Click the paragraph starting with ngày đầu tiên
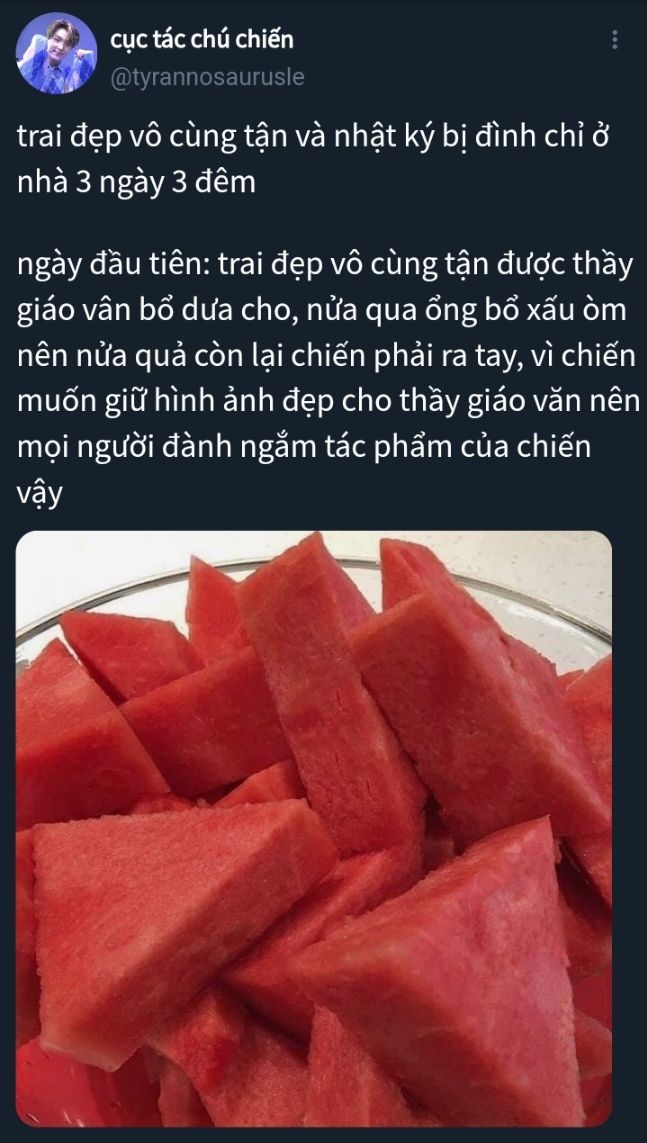The image size is (647, 1143). tap(328, 378)
